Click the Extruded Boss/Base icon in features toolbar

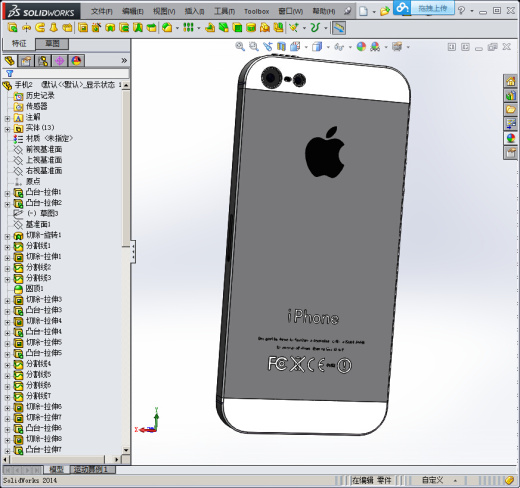[13, 28]
